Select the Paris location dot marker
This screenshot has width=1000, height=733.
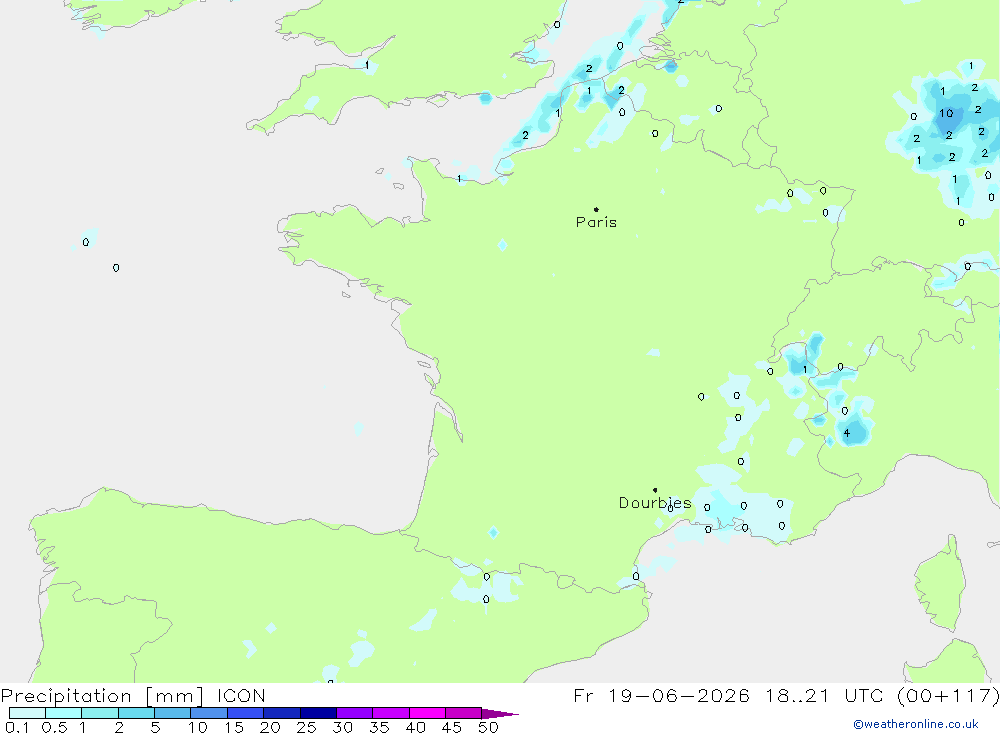596,209
